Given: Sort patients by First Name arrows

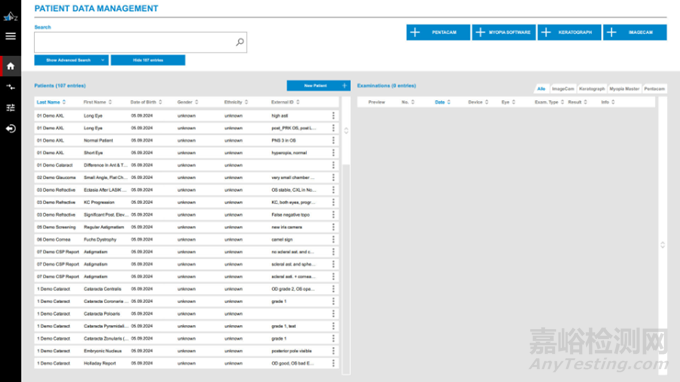Looking at the screenshot, I should [x=110, y=102].
